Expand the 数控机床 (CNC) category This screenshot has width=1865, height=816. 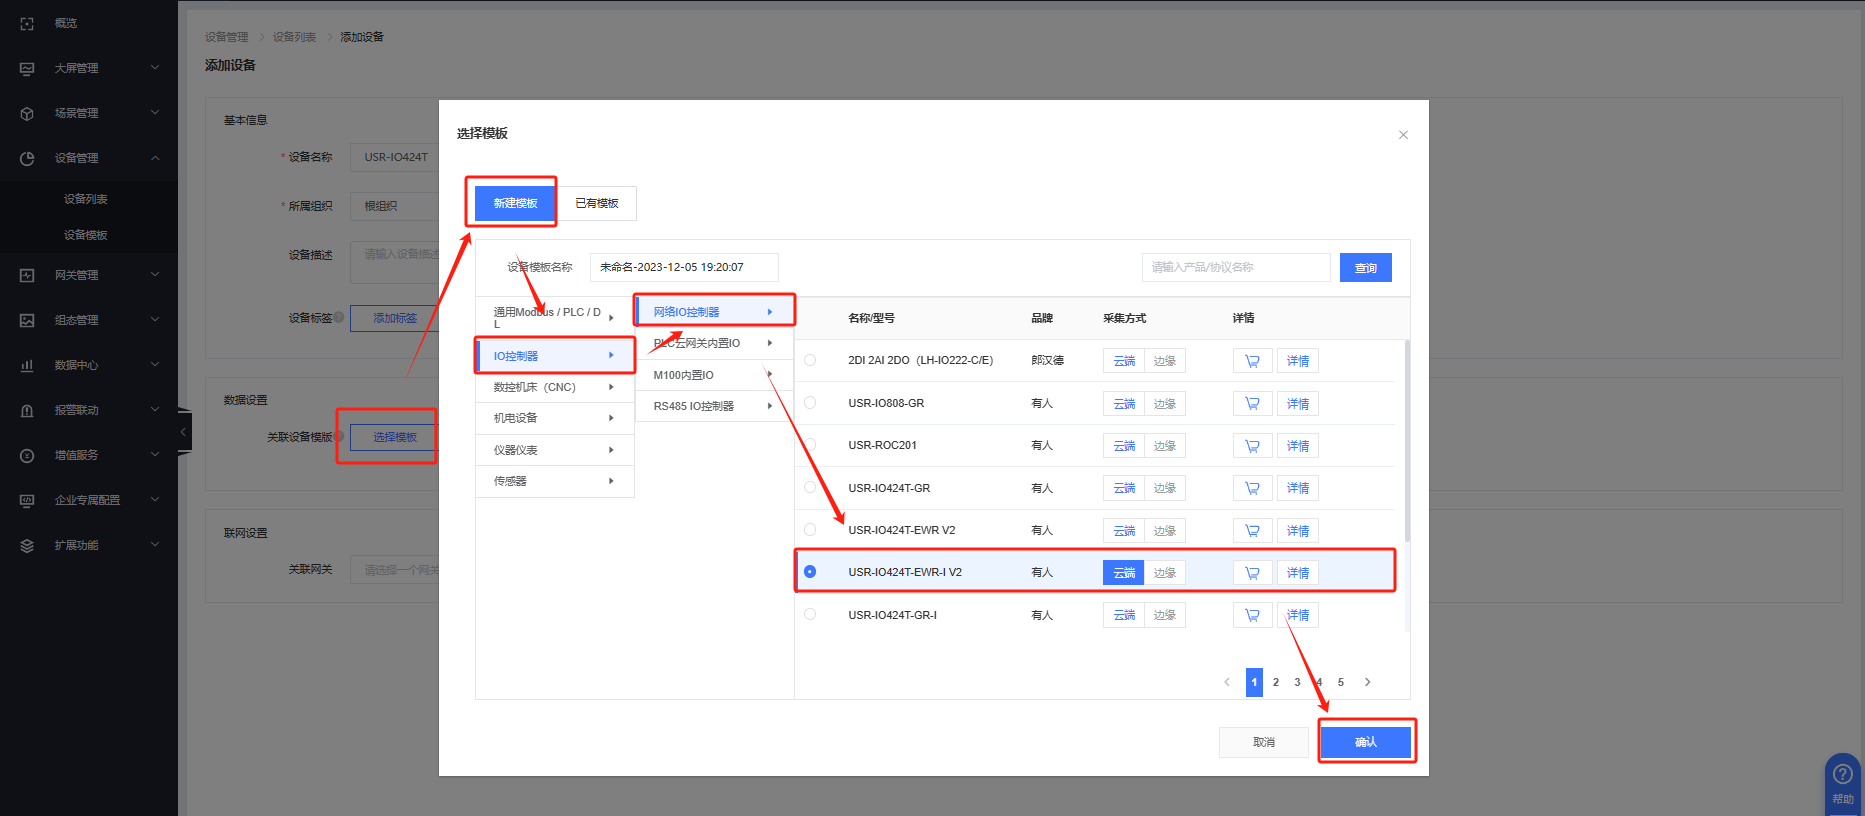554,387
